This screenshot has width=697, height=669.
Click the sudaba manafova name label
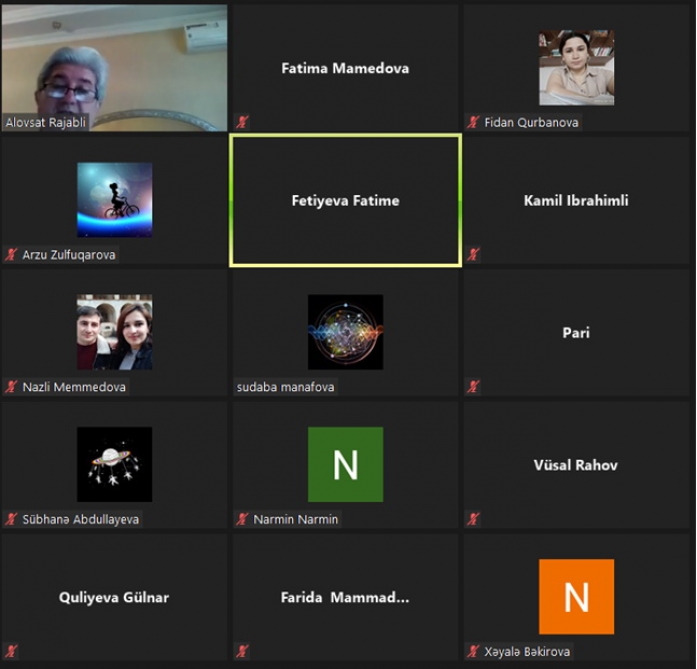point(285,387)
